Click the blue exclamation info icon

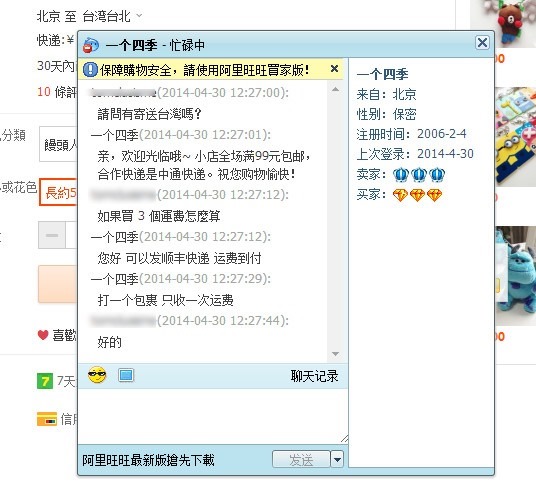[x=91, y=70]
